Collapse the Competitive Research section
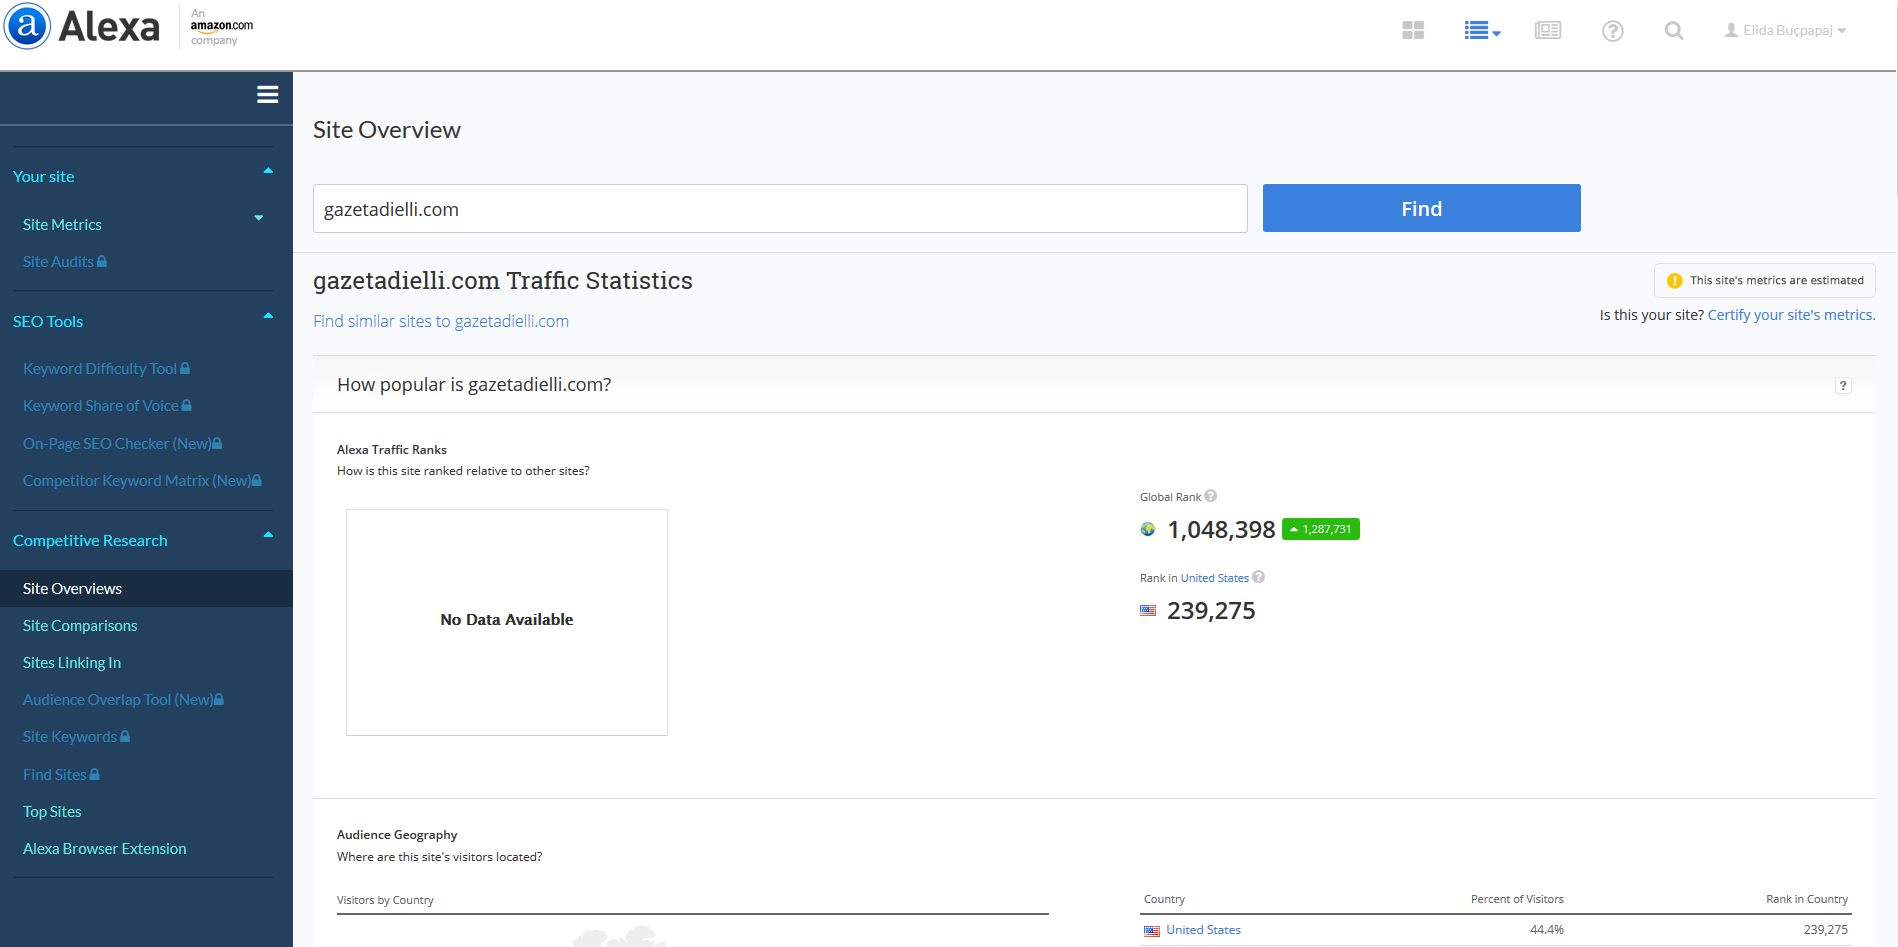 (x=268, y=535)
